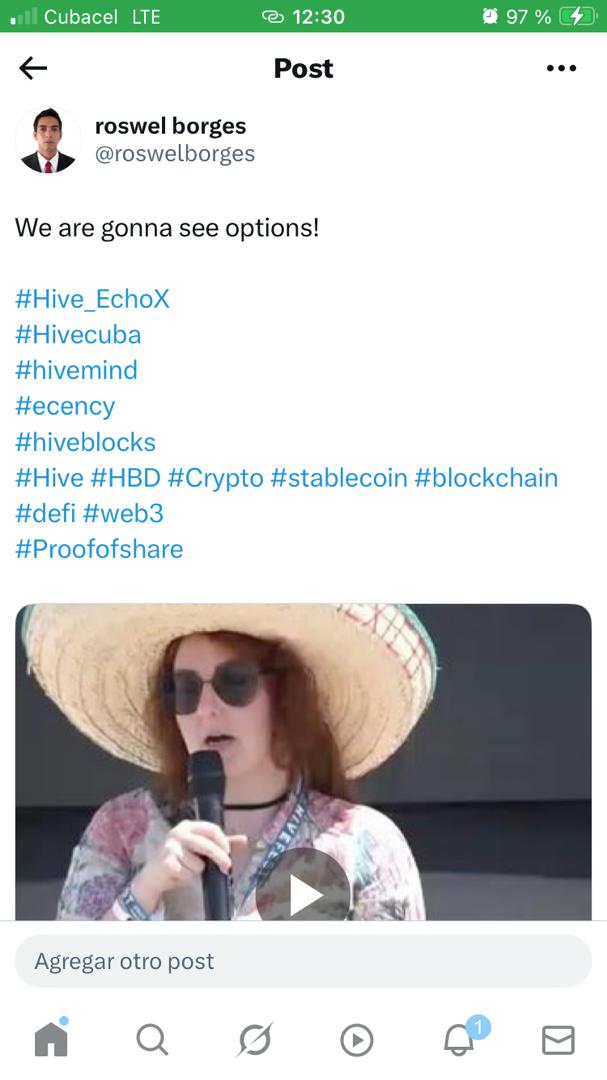Open the messages envelope icon
This screenshot has height=1080, width=607.
pos(558,1040)
